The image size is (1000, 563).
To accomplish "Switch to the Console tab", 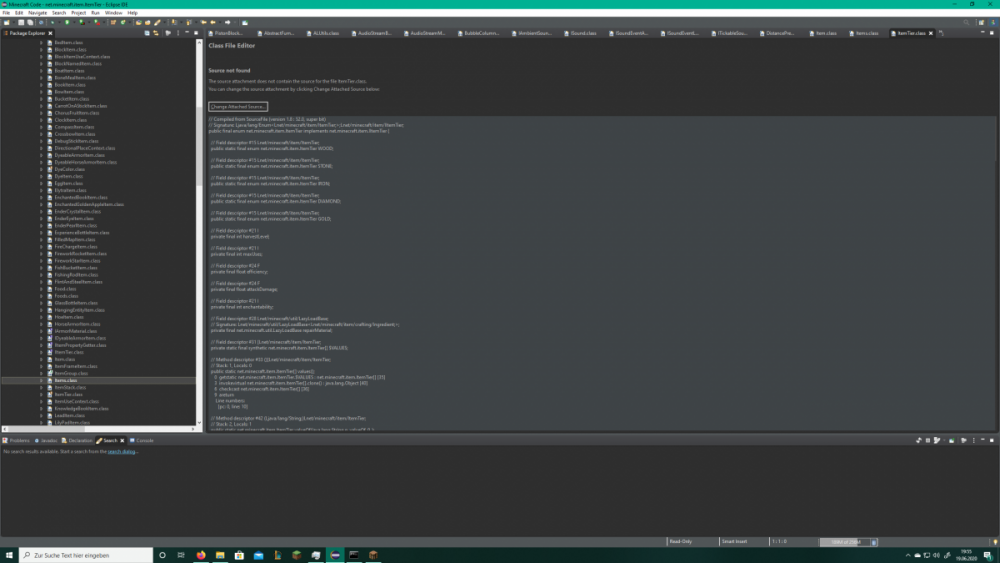I will pyautogui.click(x=142, y=440).
